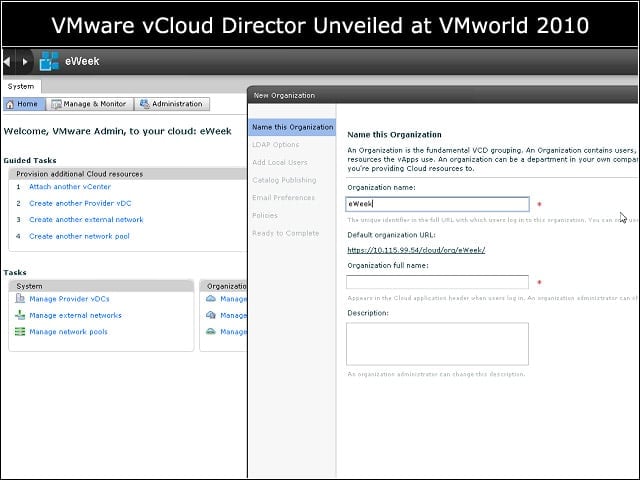Open Manage Provider vDCs link

69,299
